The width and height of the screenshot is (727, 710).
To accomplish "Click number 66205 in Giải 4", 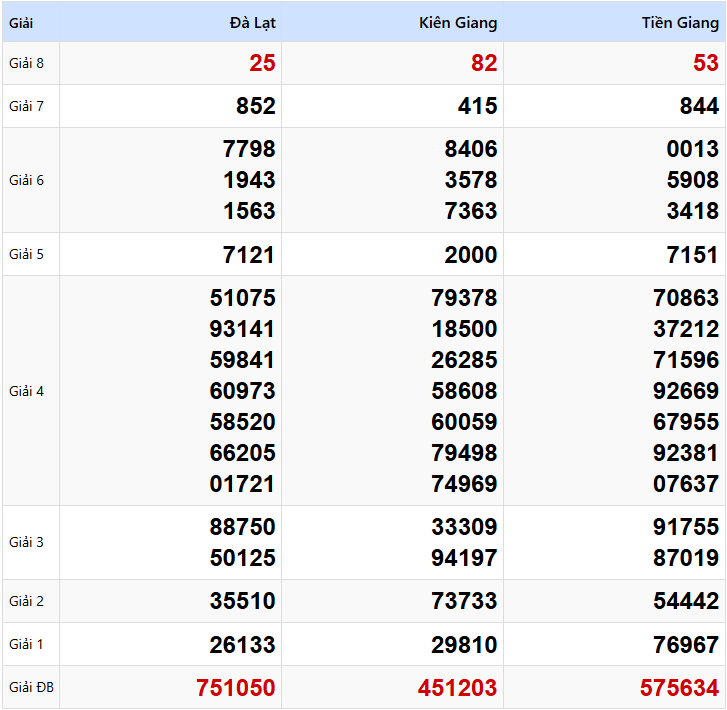I will (242, 453).
